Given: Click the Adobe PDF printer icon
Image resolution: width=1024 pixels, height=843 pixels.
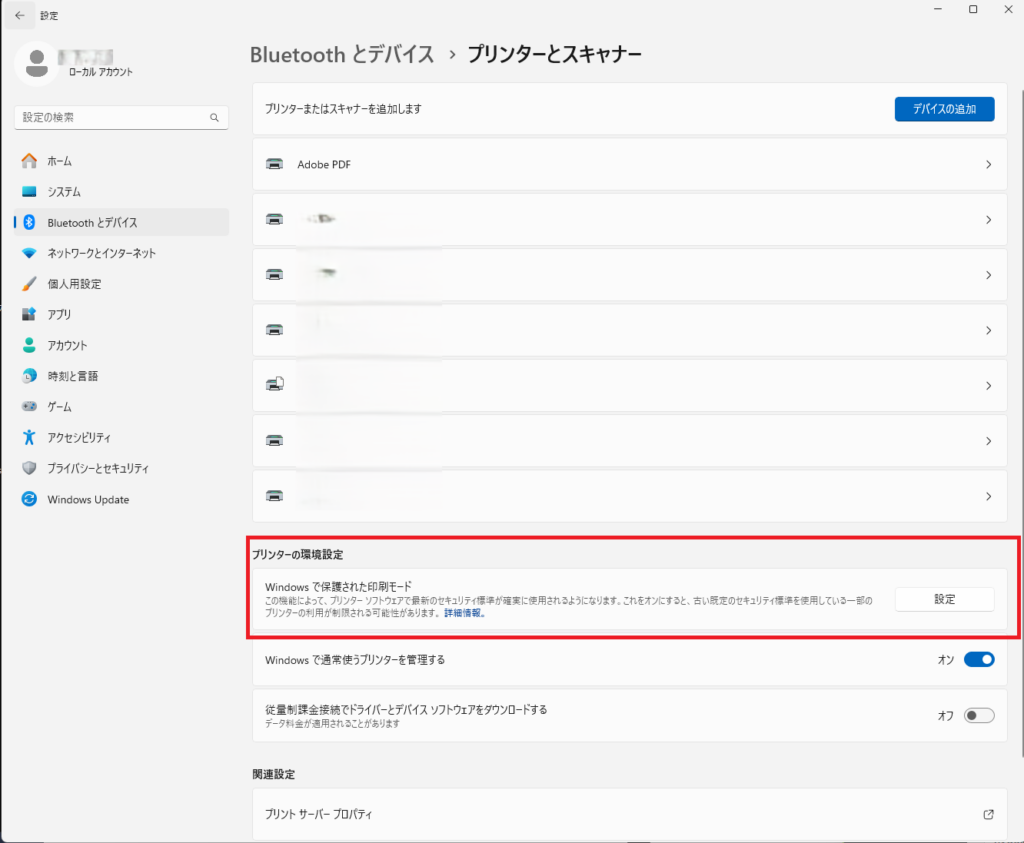Looking at the screenshot, I should coord(275,164).
